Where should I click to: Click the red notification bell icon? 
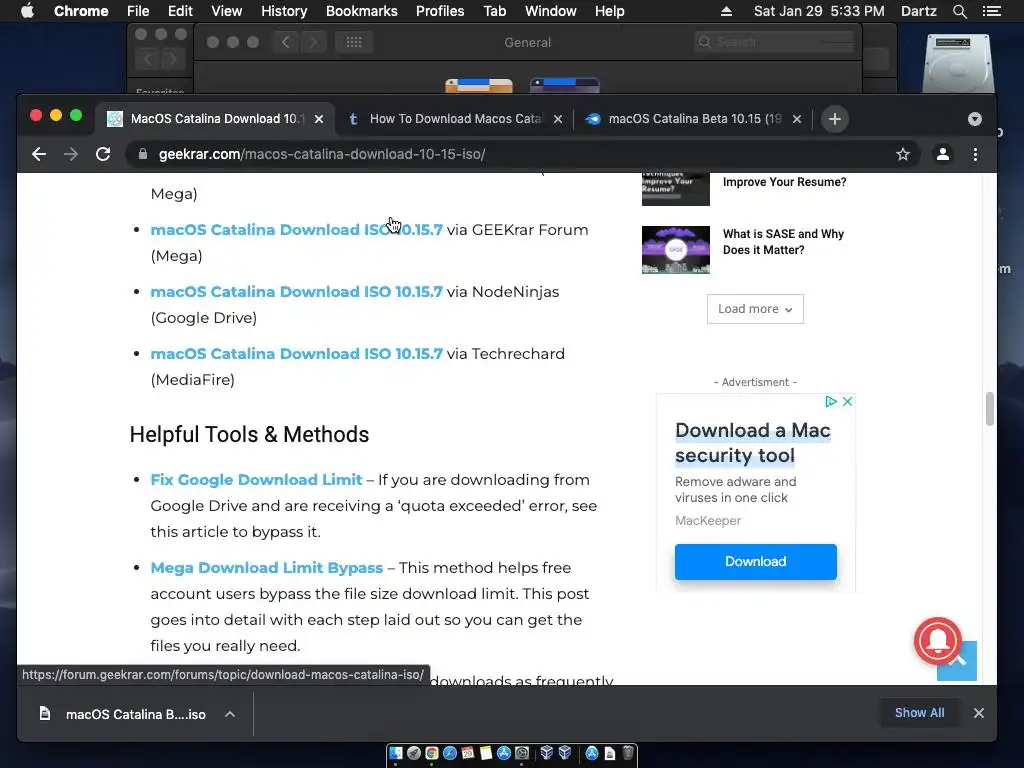click(938, 641)
